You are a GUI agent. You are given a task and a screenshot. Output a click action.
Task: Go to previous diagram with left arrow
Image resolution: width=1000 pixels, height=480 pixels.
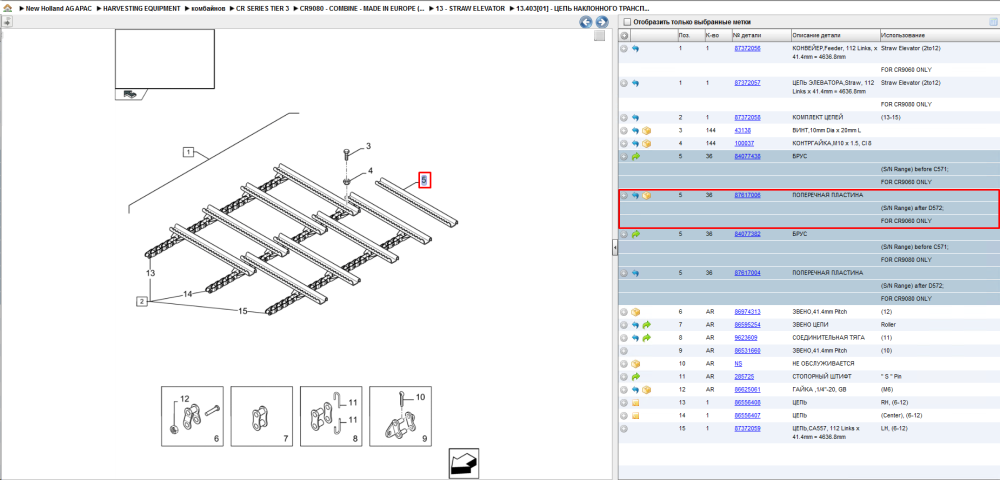click(585, 22)
